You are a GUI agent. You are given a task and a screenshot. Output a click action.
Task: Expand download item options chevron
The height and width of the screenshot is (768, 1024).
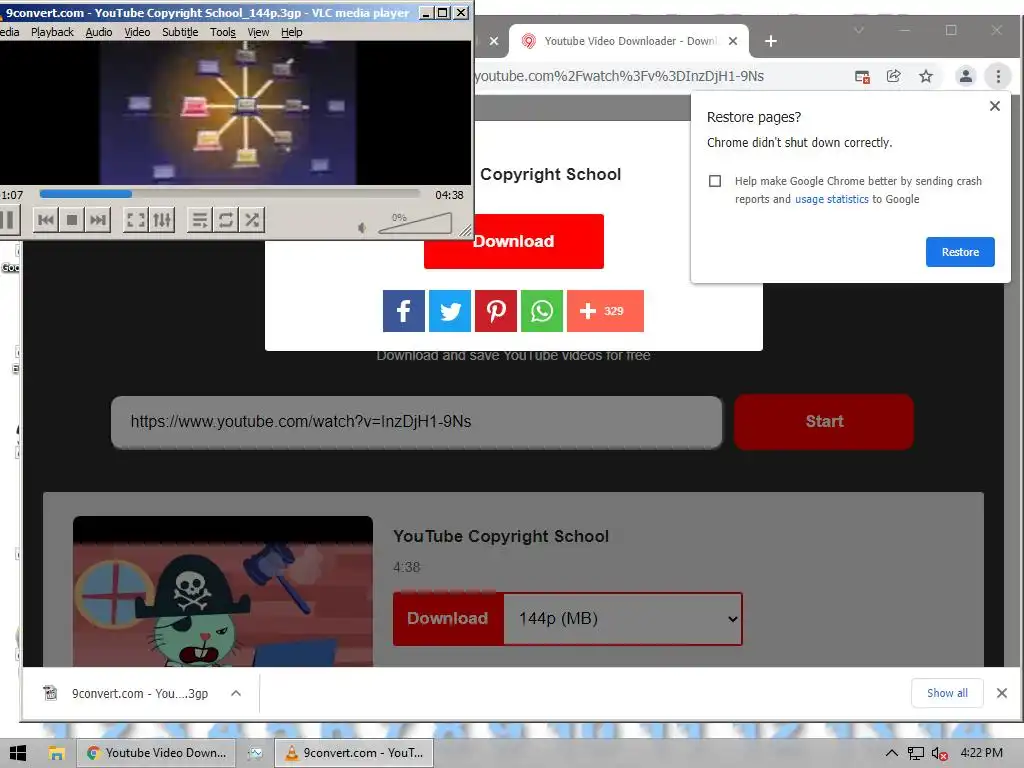click(236, 694)
